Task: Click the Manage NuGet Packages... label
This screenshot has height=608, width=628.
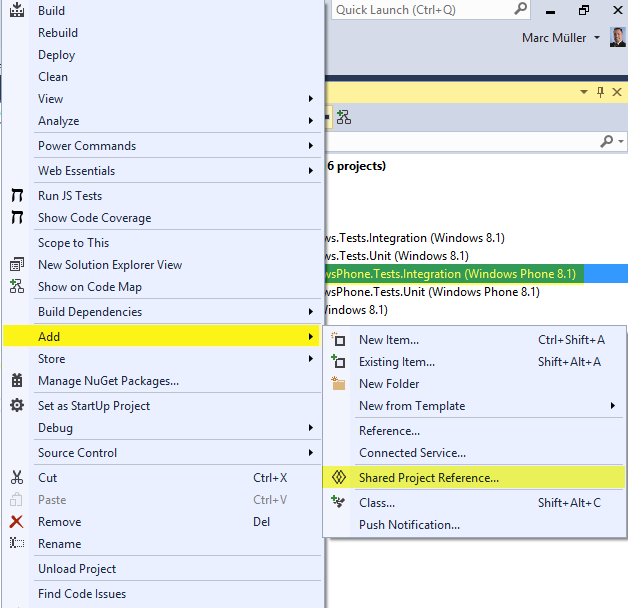Action: coord(108,381)
